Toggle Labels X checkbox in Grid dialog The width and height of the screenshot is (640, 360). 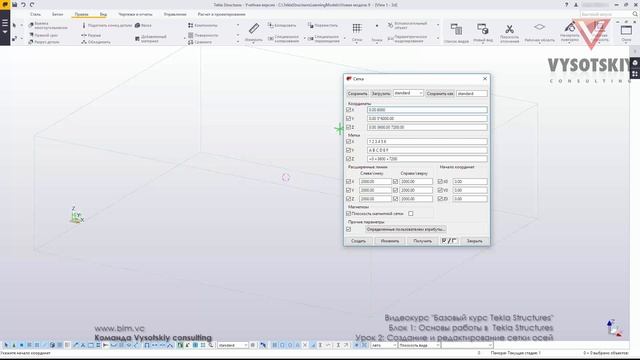coord(349,142)
